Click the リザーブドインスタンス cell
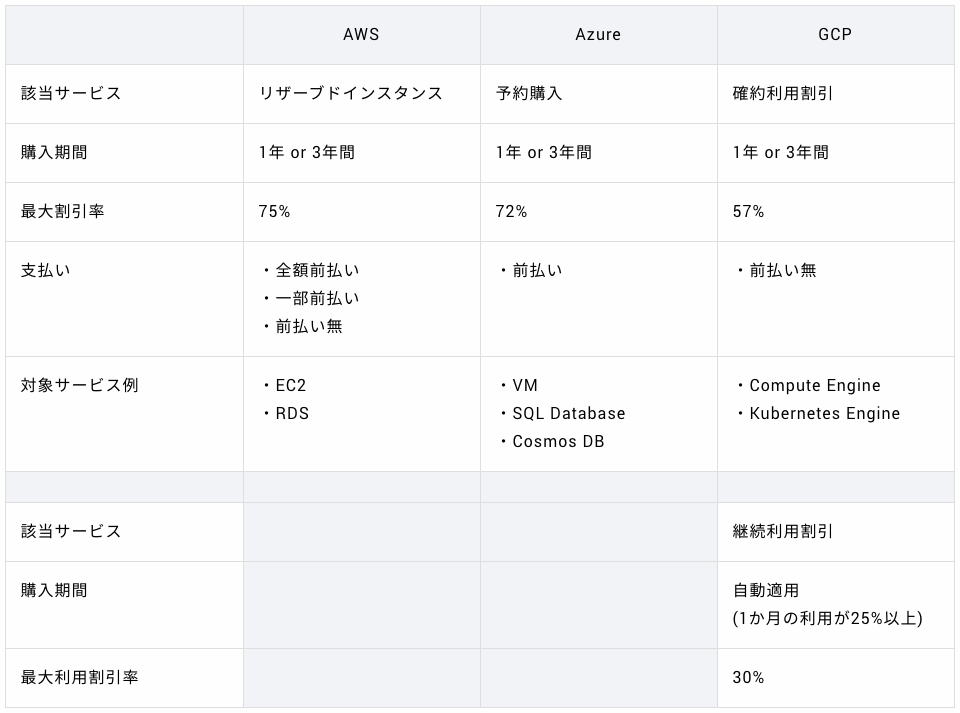This screenshot has width=960, height=713. click(350, 93)
